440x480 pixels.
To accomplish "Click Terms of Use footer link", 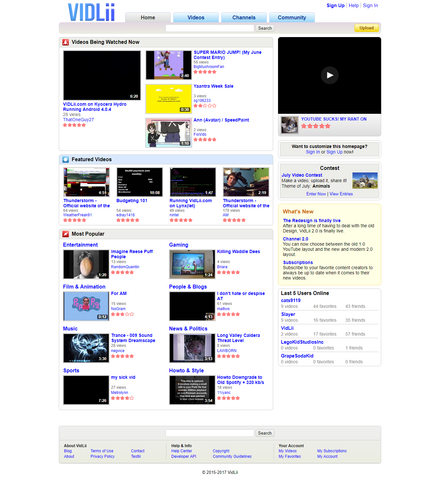I will pyautogui.click(x=102, y=451).
